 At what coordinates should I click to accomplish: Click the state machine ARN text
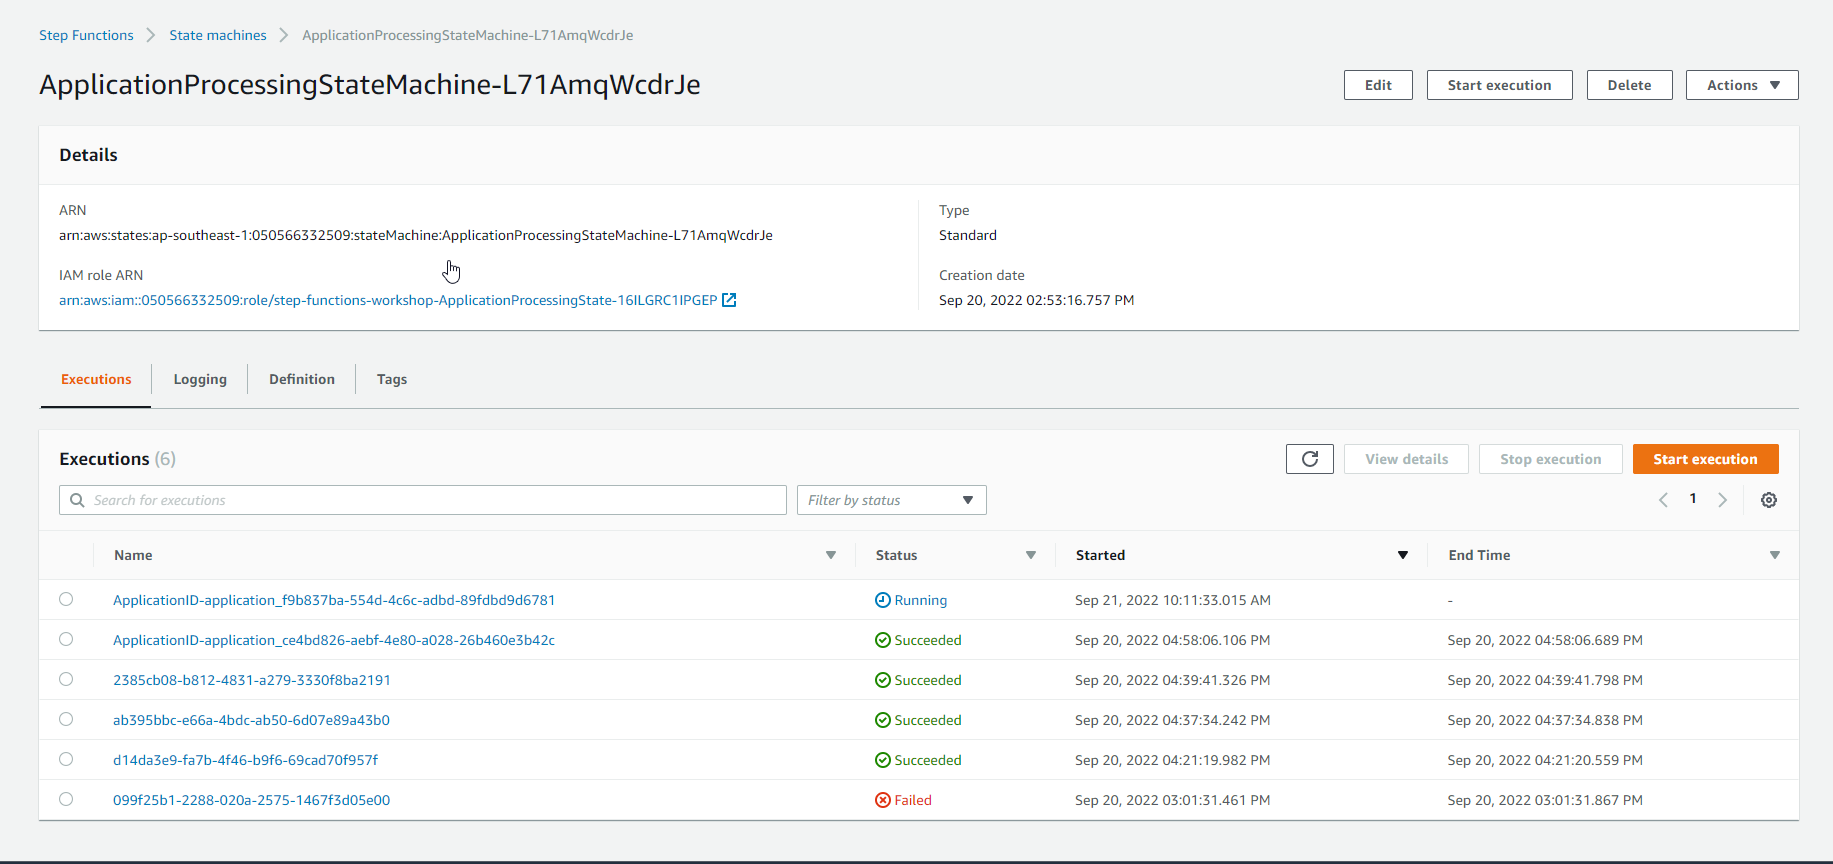[x=416, y=235]
